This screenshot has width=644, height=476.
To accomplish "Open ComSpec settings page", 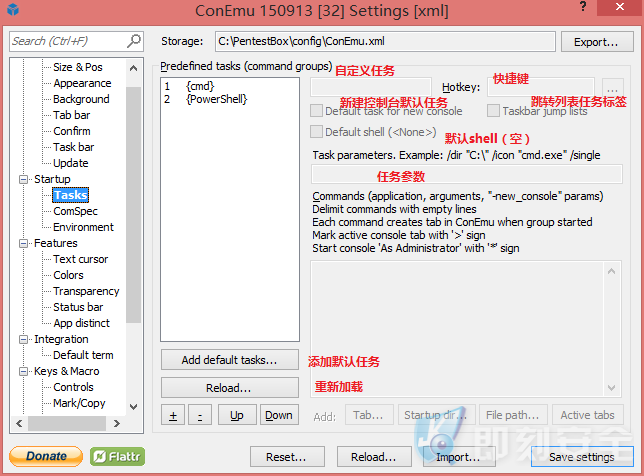I will pos(76,211).
